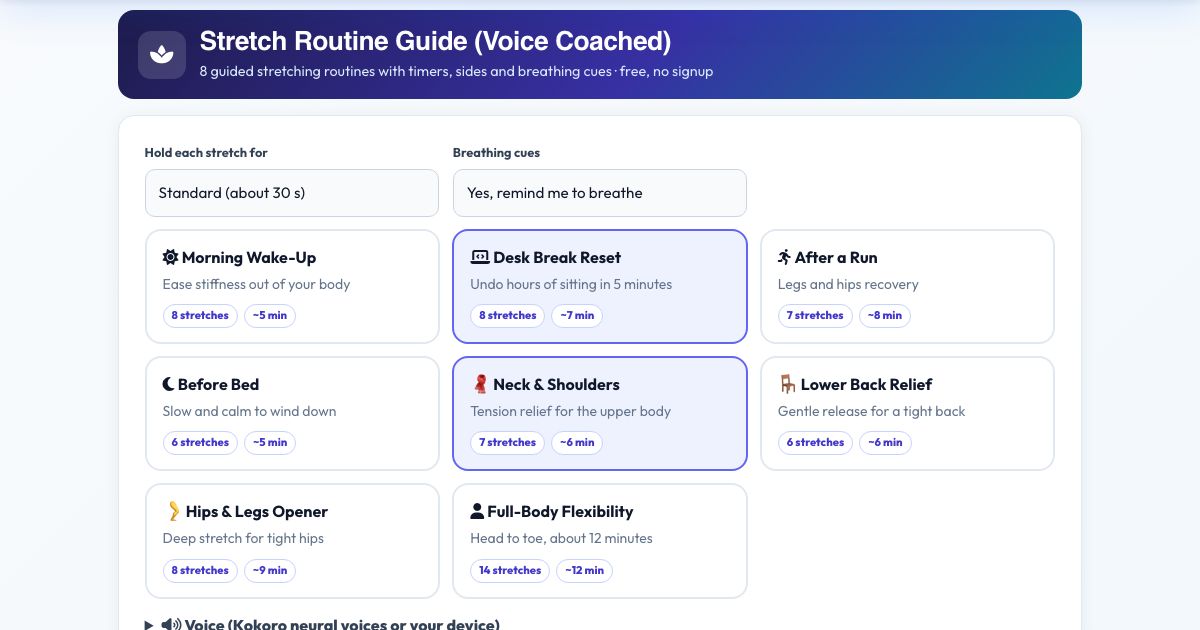
Task: Open the 'Hold each stretch for' dropdown
Action: pos(292,193)
